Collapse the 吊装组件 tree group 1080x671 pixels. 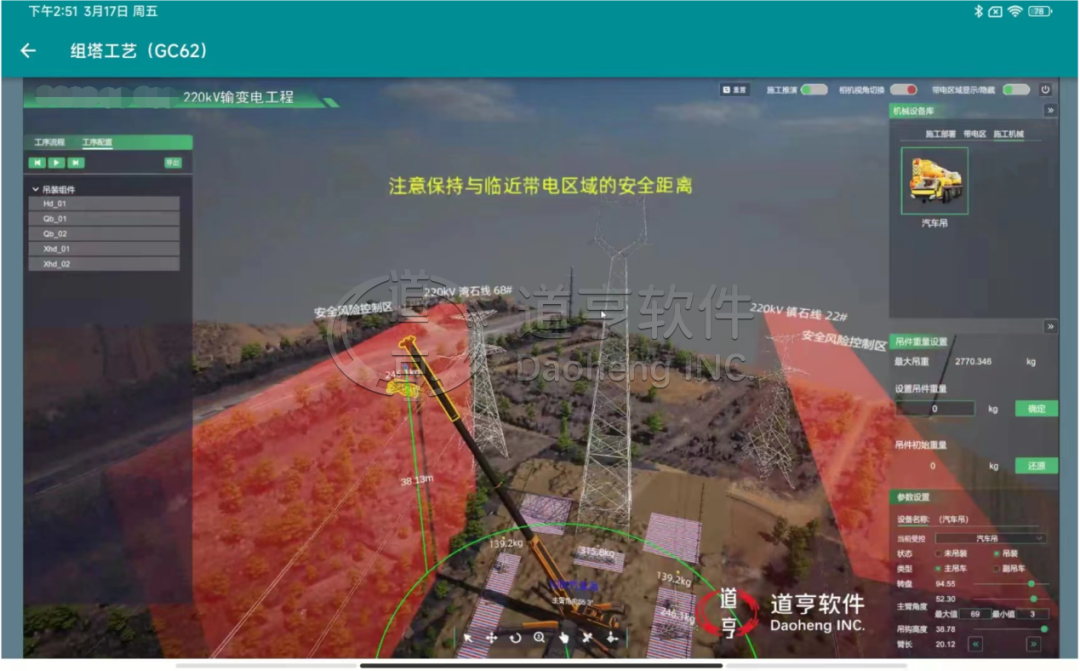click(x=36, y=189)
